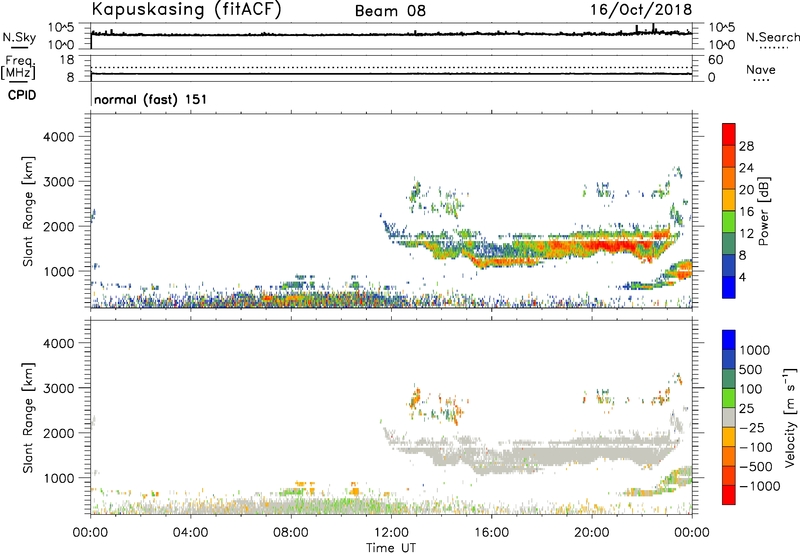800x554 pixels.
Task: Click the noise spike in N.Sky trace
Action: pyautogui.click(x=654, y=28)
